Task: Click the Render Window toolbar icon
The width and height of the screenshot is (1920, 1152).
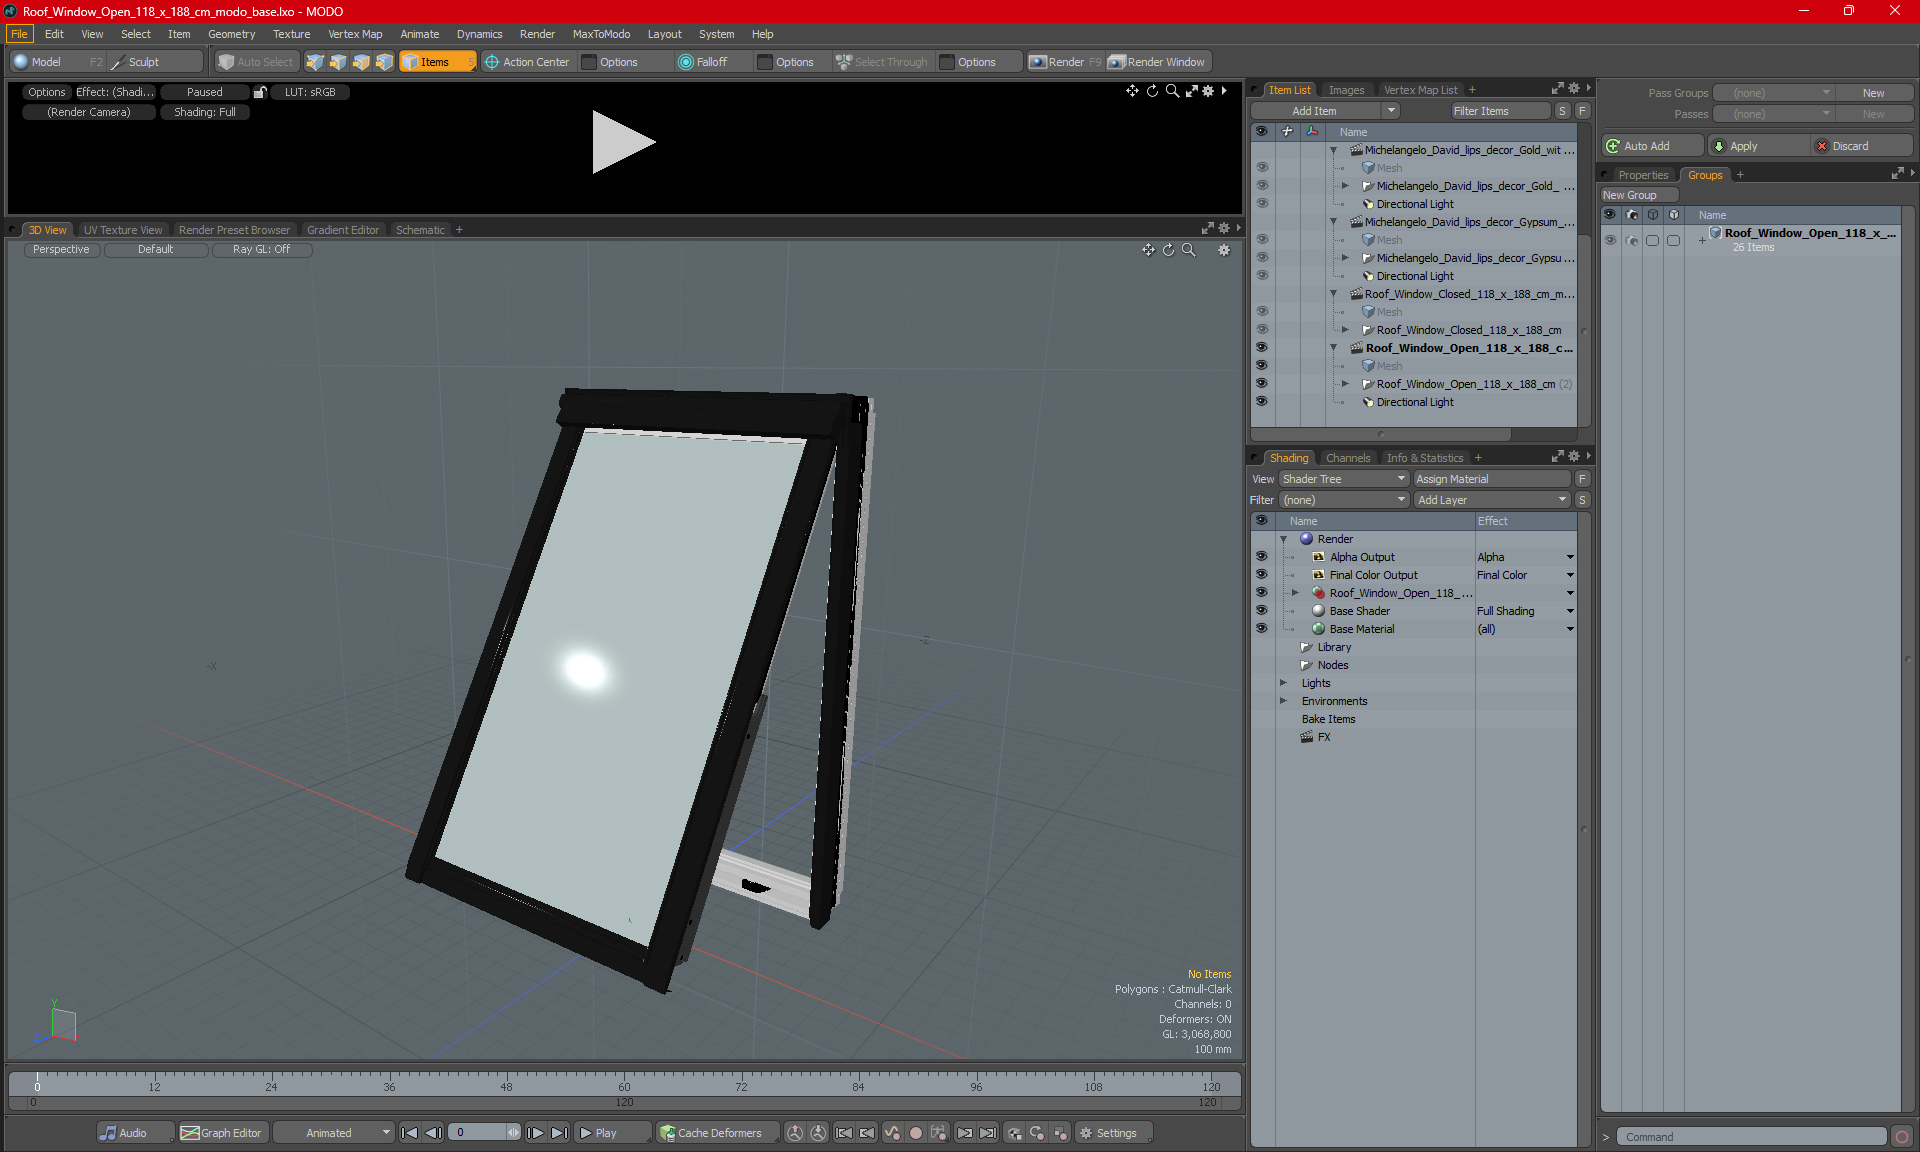Action: click(x=1117, y=62)
